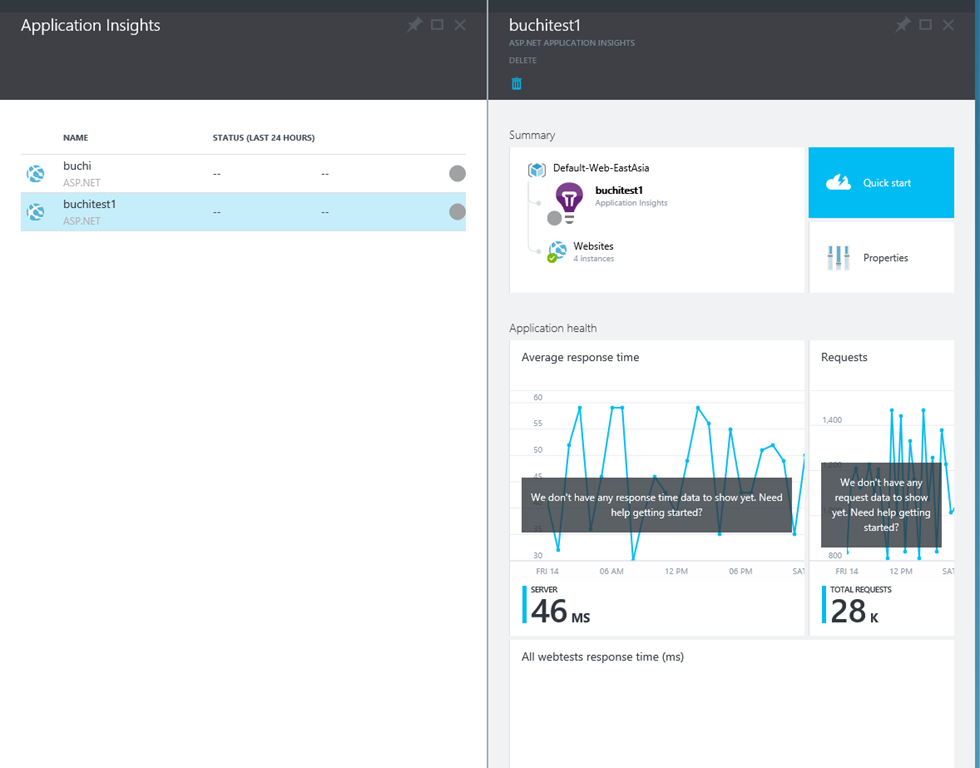Pin the Application Insights blade
The height and width of the screenshot is (768, 980).
pyautogui.click(x=414, y=25)
